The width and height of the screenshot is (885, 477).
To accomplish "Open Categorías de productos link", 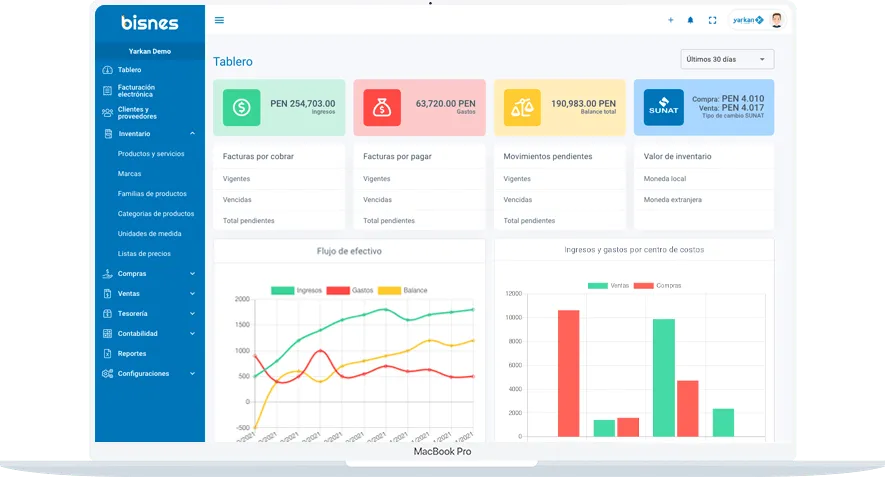I will point(156,213).
